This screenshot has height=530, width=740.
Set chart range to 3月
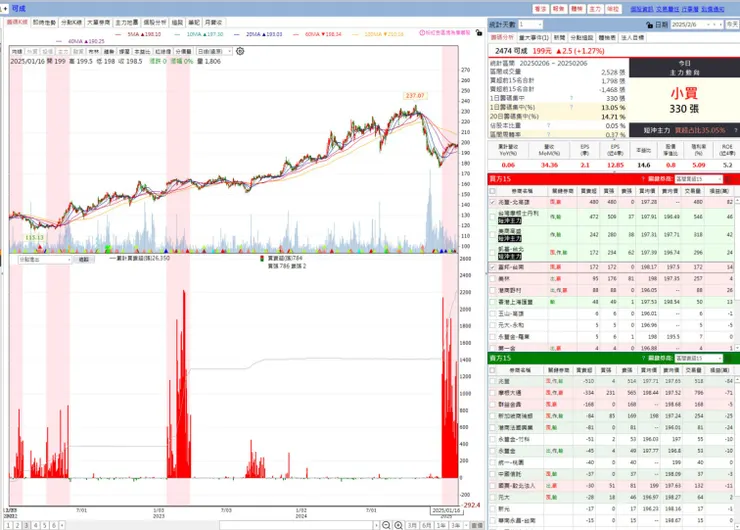pyautogui.click(x=412, y=525)
